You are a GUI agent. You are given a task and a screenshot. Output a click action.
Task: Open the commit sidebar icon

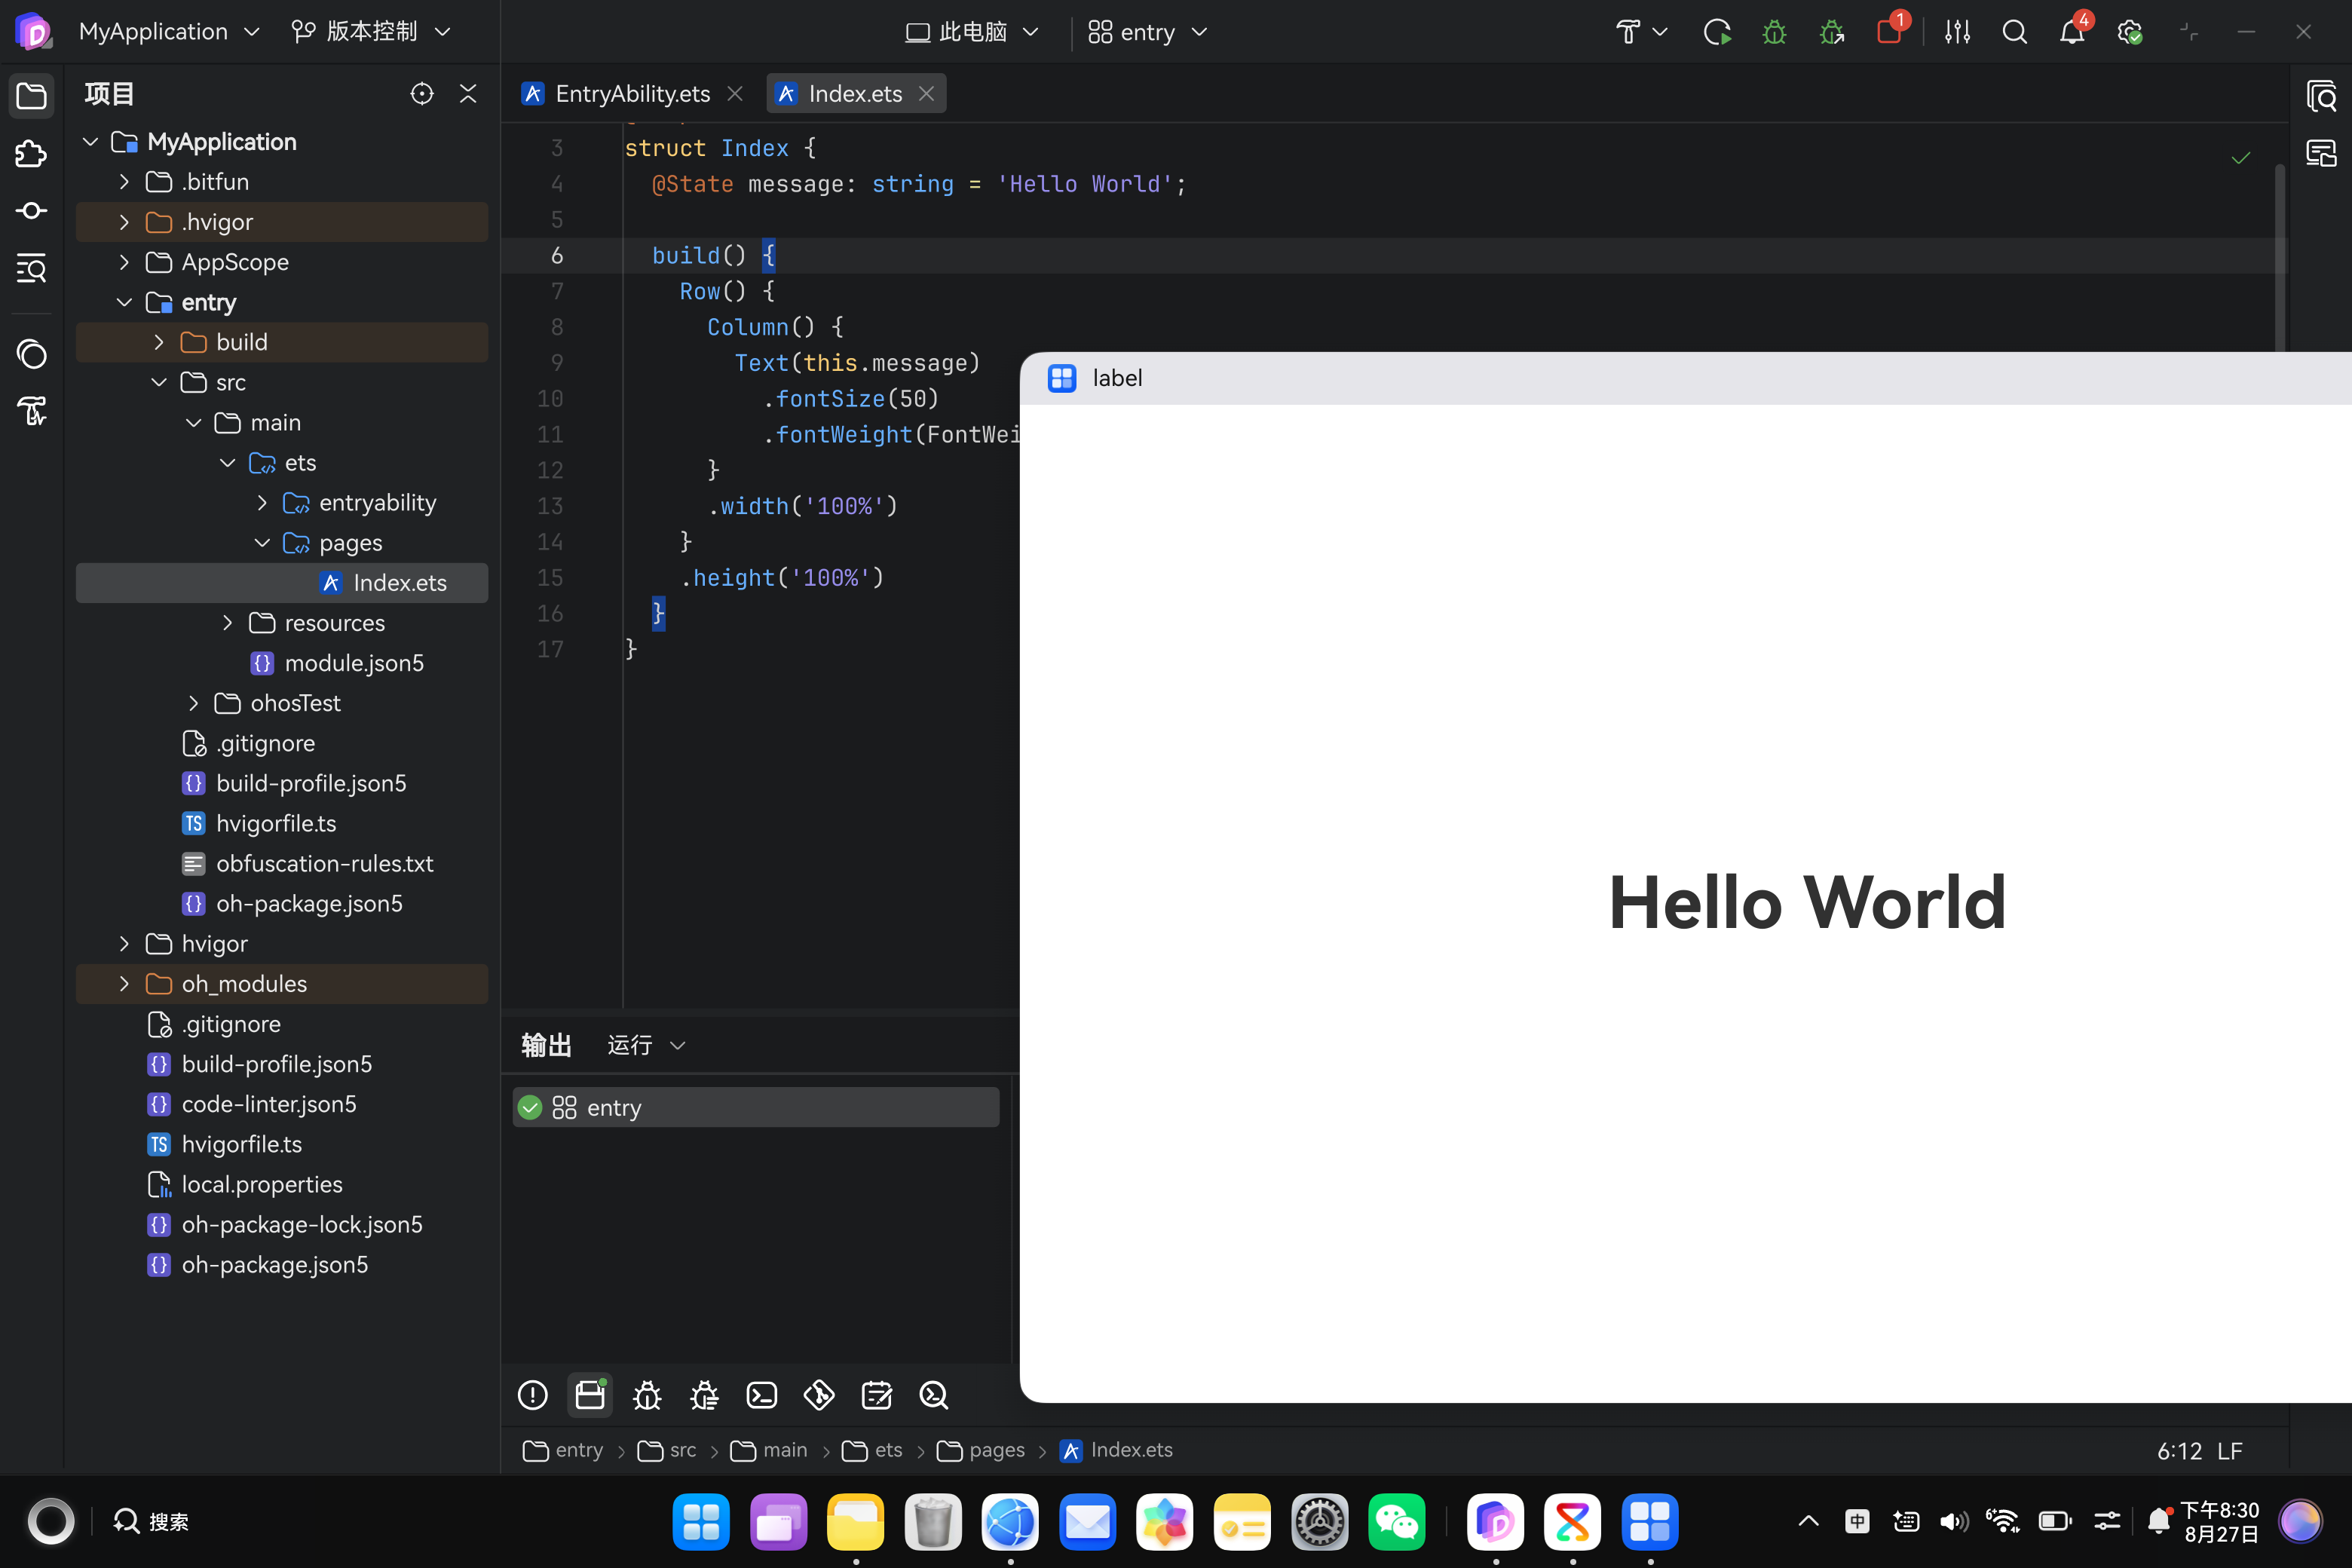tap(32, 210)
